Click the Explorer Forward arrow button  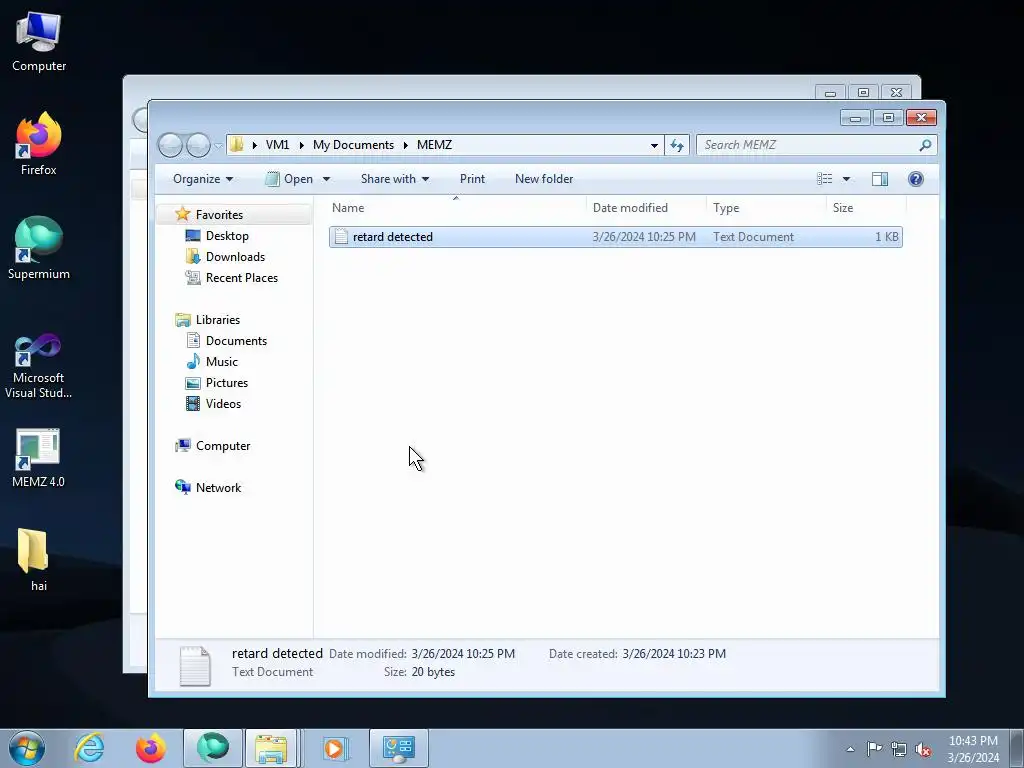click(x=198, y=145)
